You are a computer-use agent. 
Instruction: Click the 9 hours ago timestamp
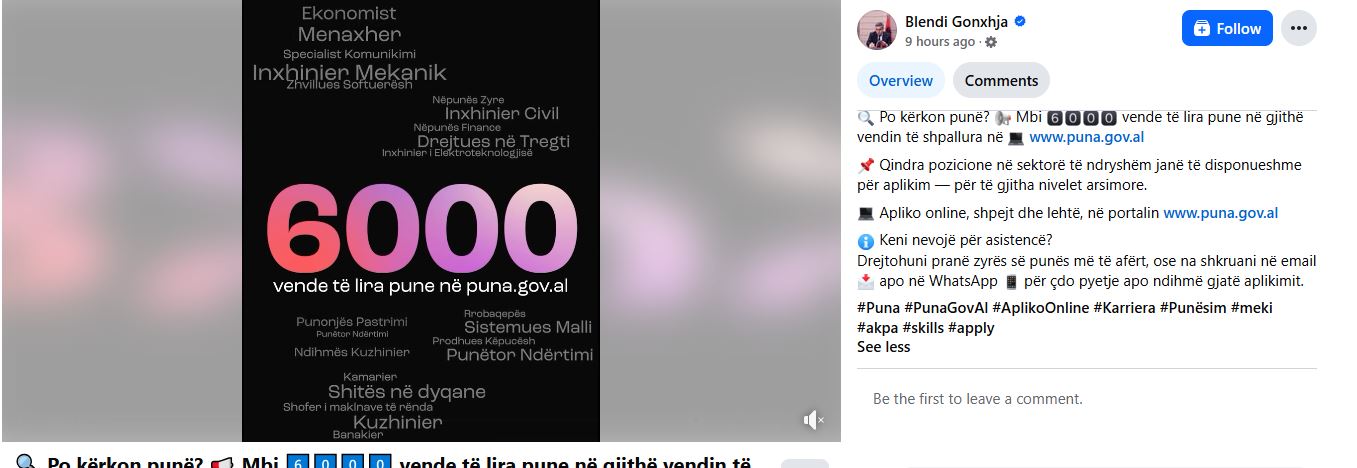940,42
